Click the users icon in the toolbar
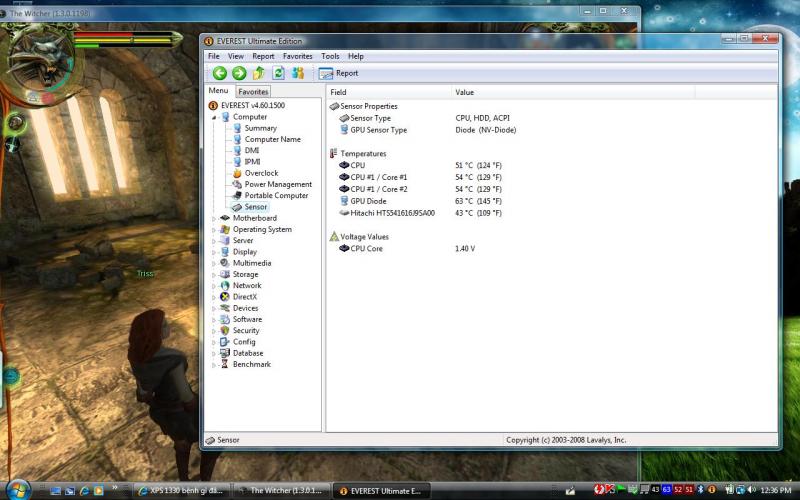 tap(297, 73)
